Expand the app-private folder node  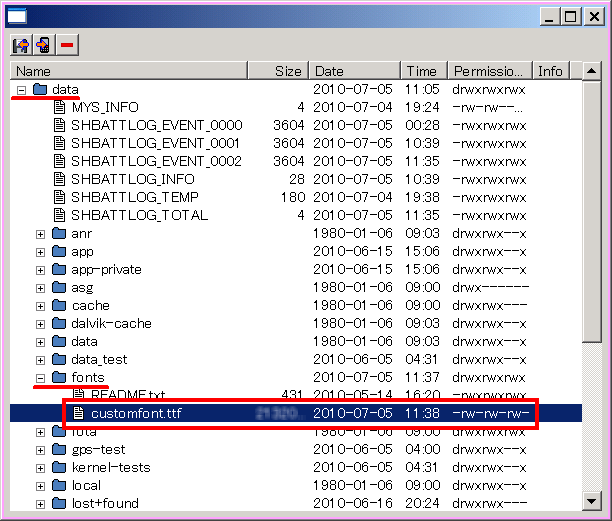click(40, 269)
